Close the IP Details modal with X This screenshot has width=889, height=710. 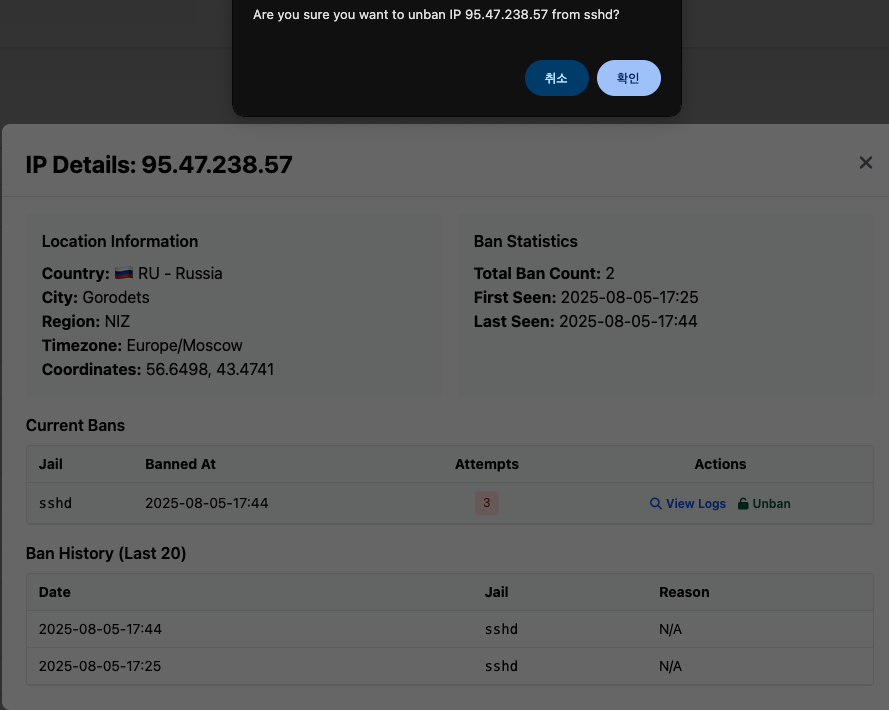point(865,163)
